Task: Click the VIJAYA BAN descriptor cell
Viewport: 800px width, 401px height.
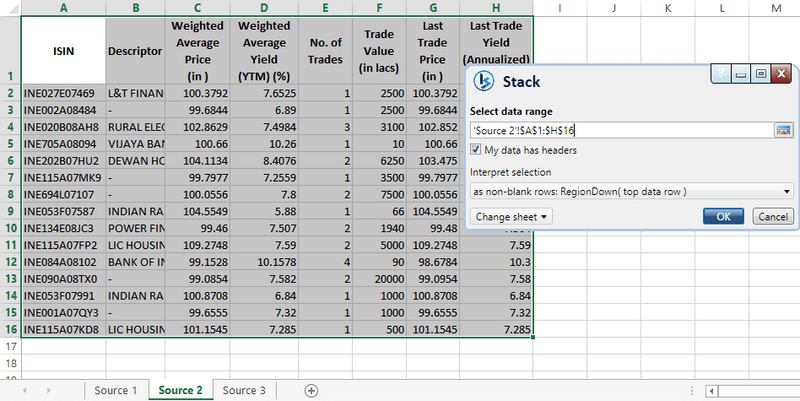Action: [135, 144]
